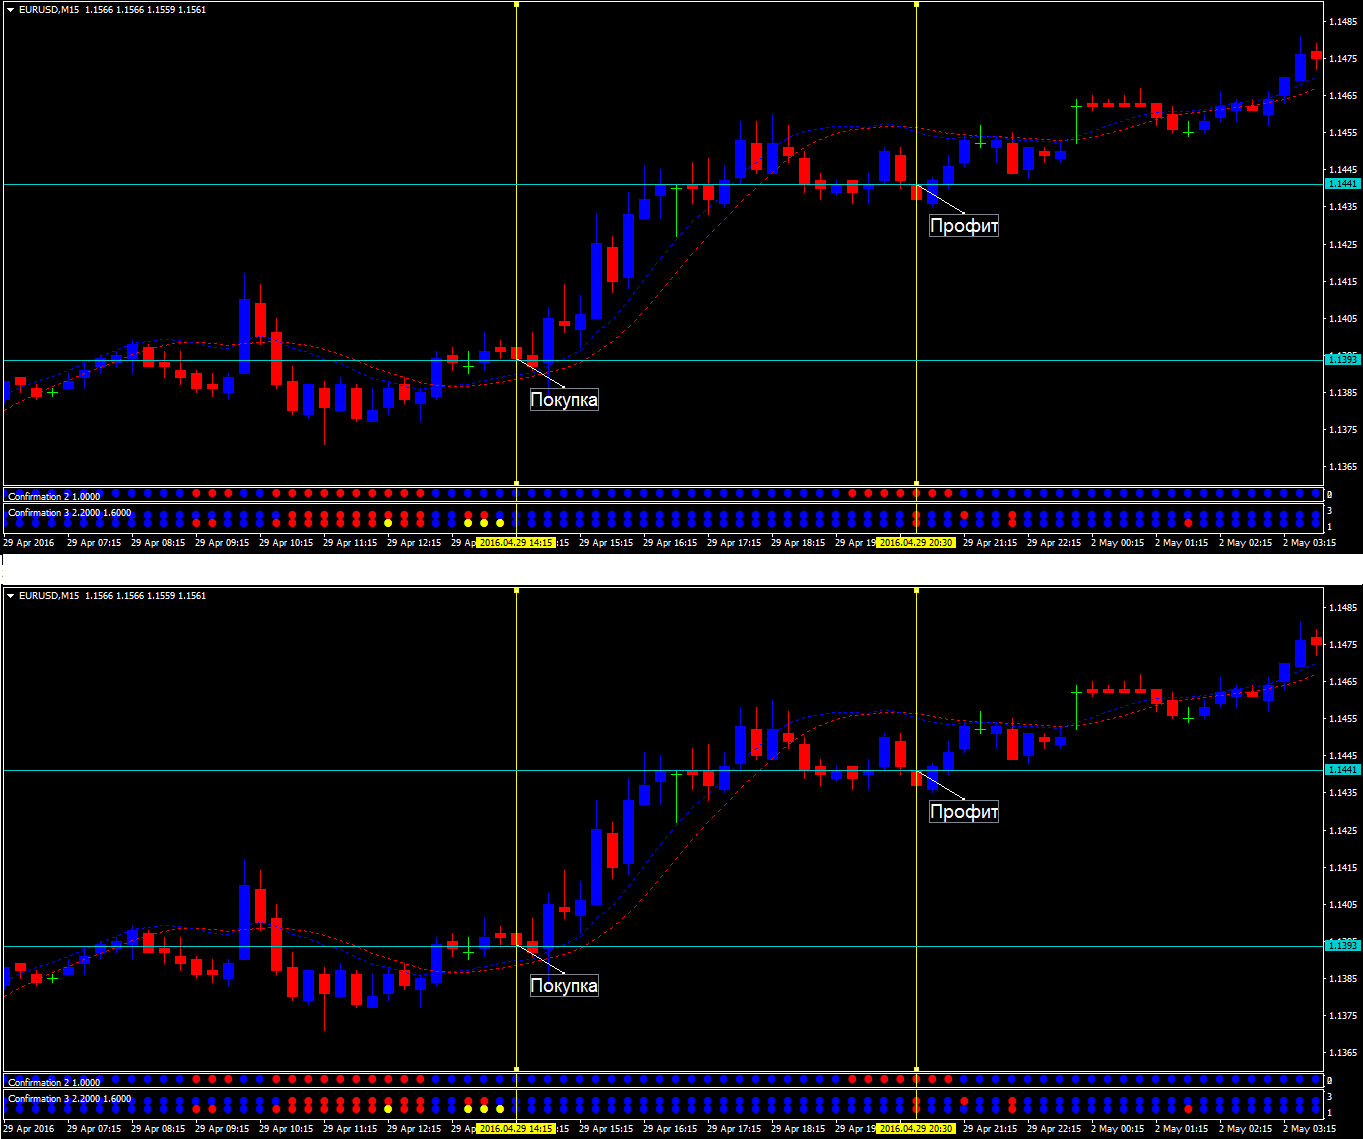
Task: Click the 29 Apr 16:15 time label, top chart
Action: tap(670, 543)
